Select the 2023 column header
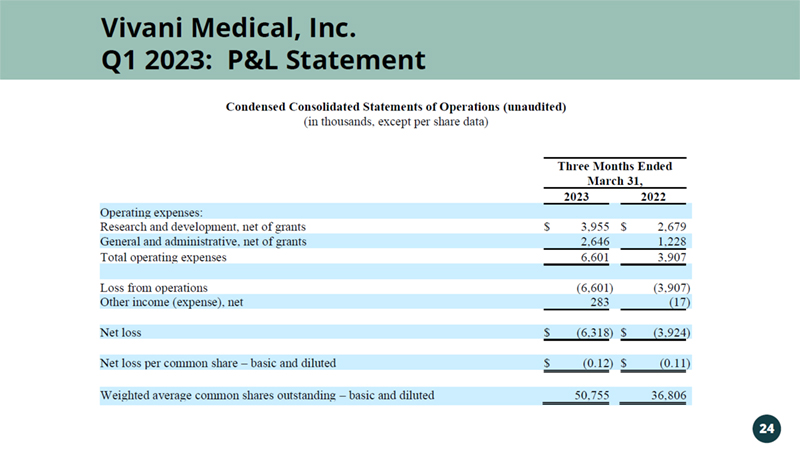Image resolution: width=800 pixels, height=450 pixels. (x=576, y=197)
